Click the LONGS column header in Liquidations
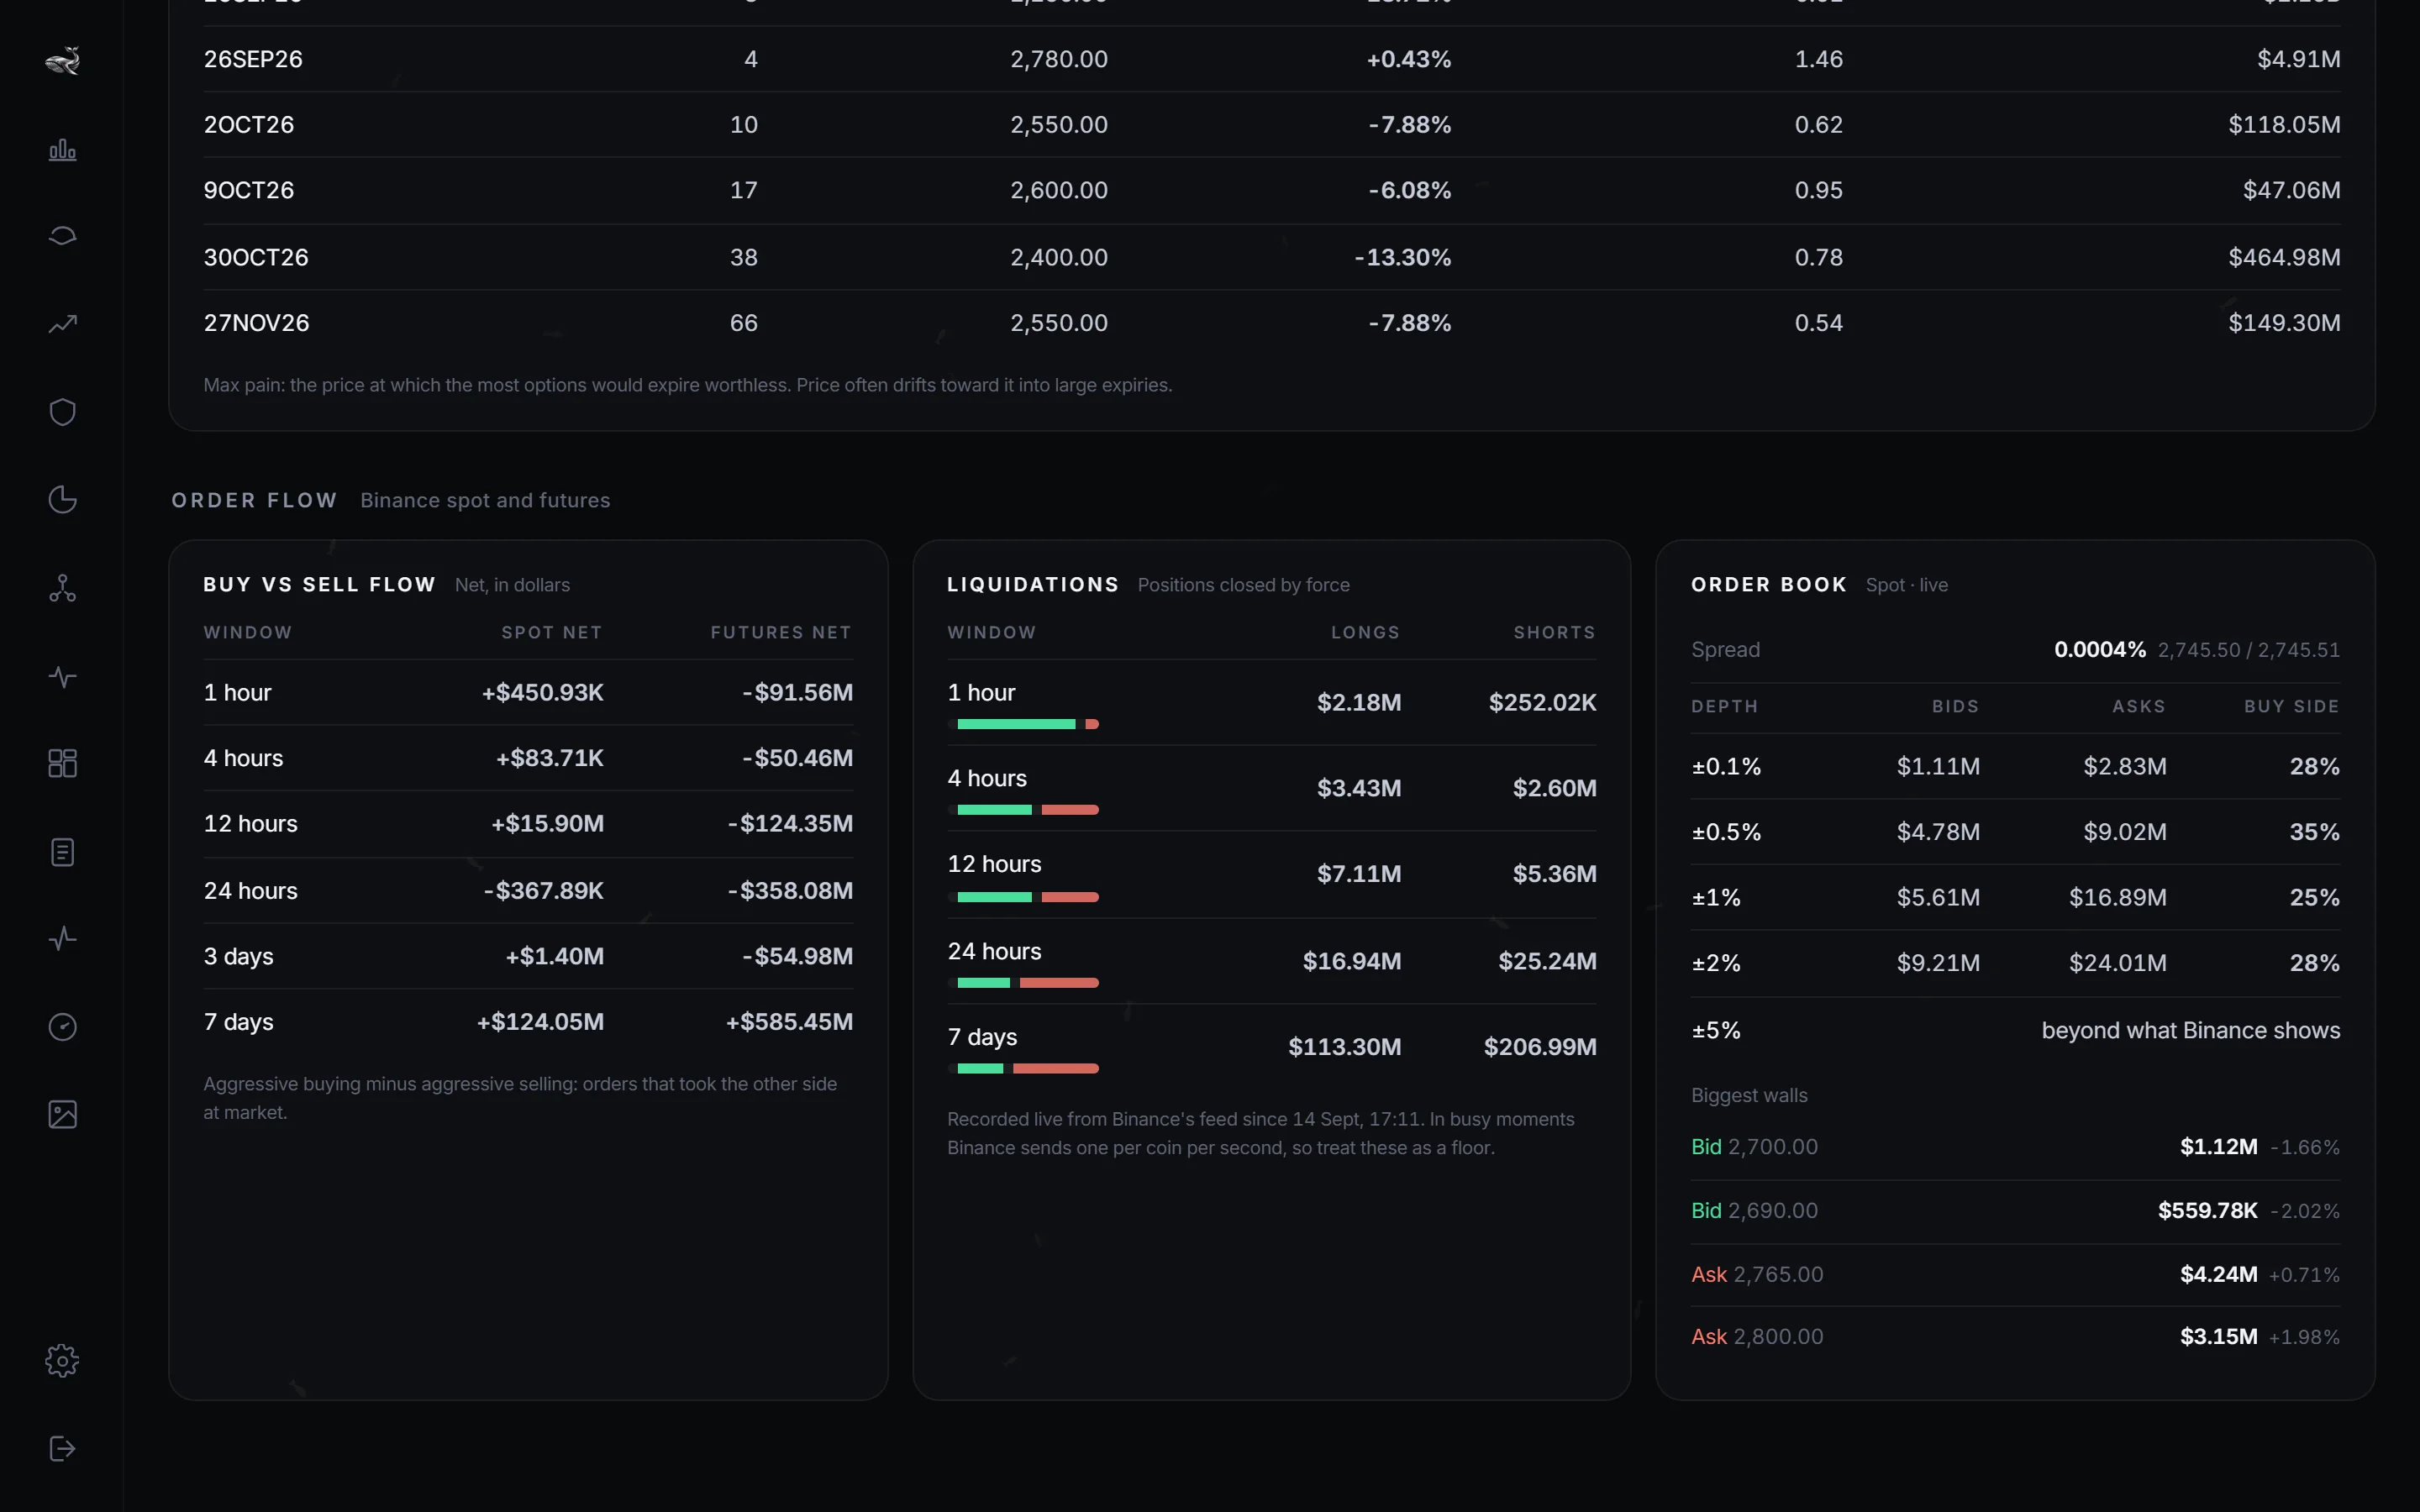 (x=1365, y=632)
